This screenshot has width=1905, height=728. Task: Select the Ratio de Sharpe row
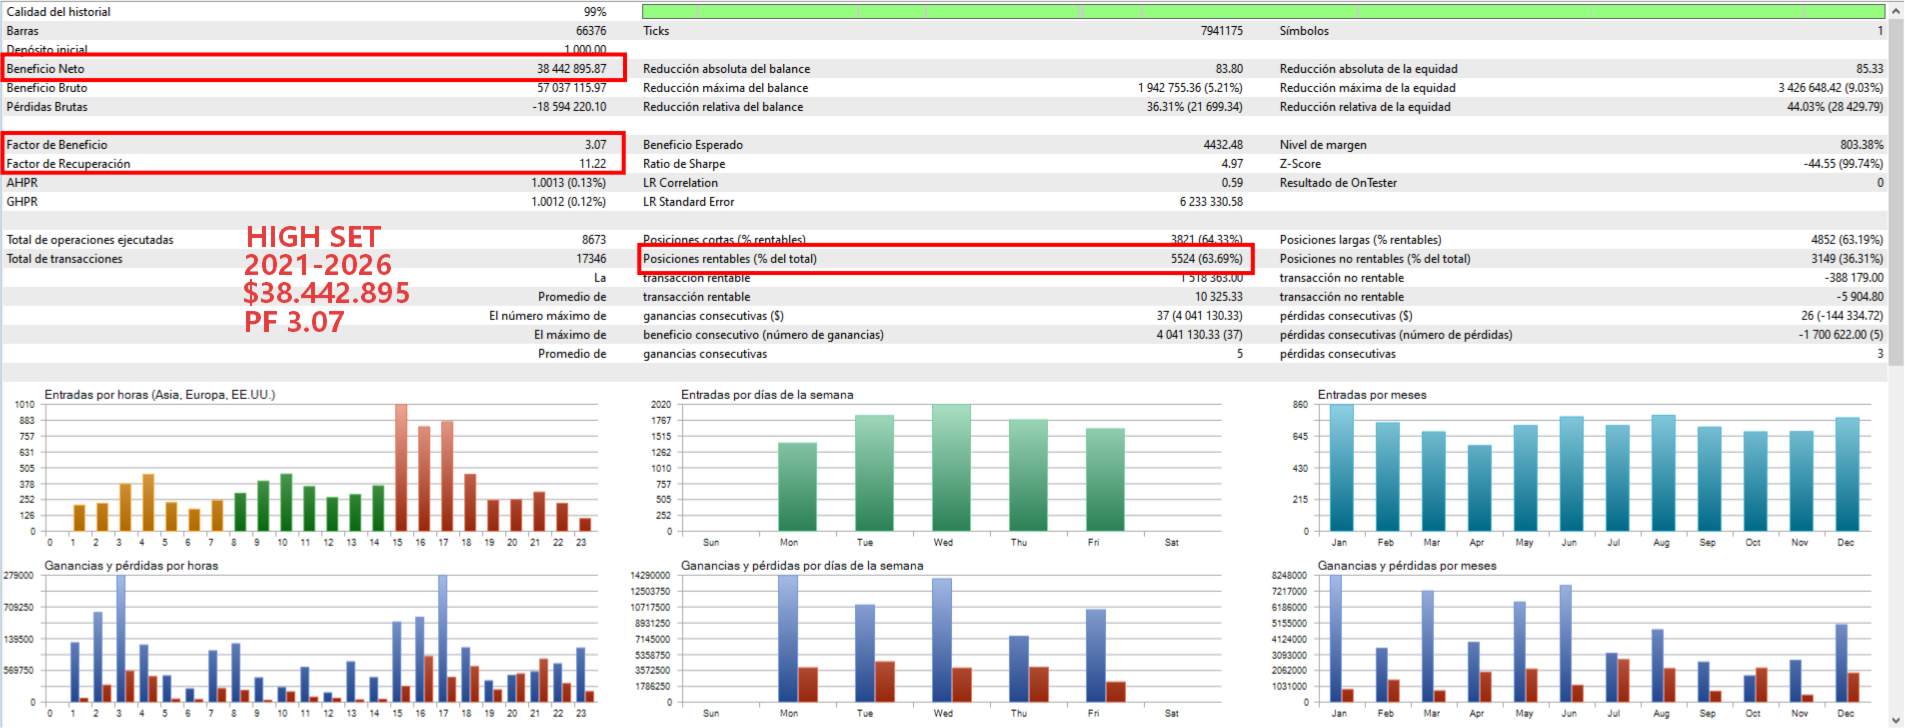pos(943,164)
